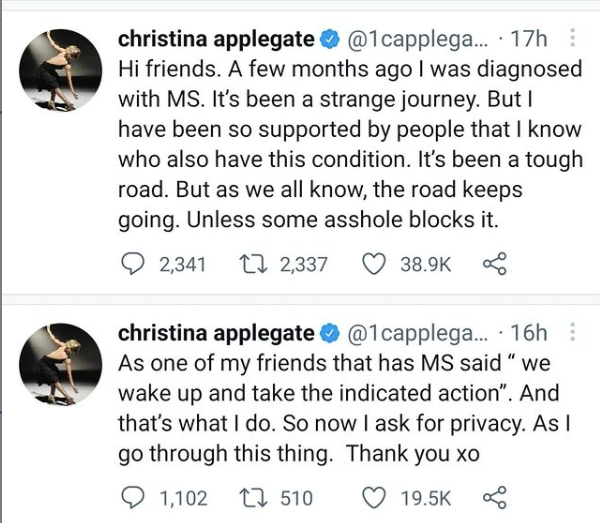600x523 pixels.
Task: Share the first tweet
Action: click(x=492, y=264)
